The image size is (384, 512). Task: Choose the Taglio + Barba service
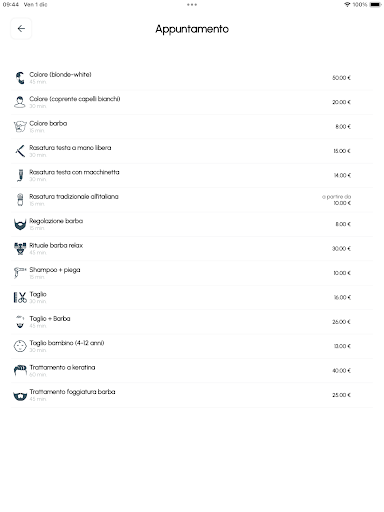coord(192,322)
